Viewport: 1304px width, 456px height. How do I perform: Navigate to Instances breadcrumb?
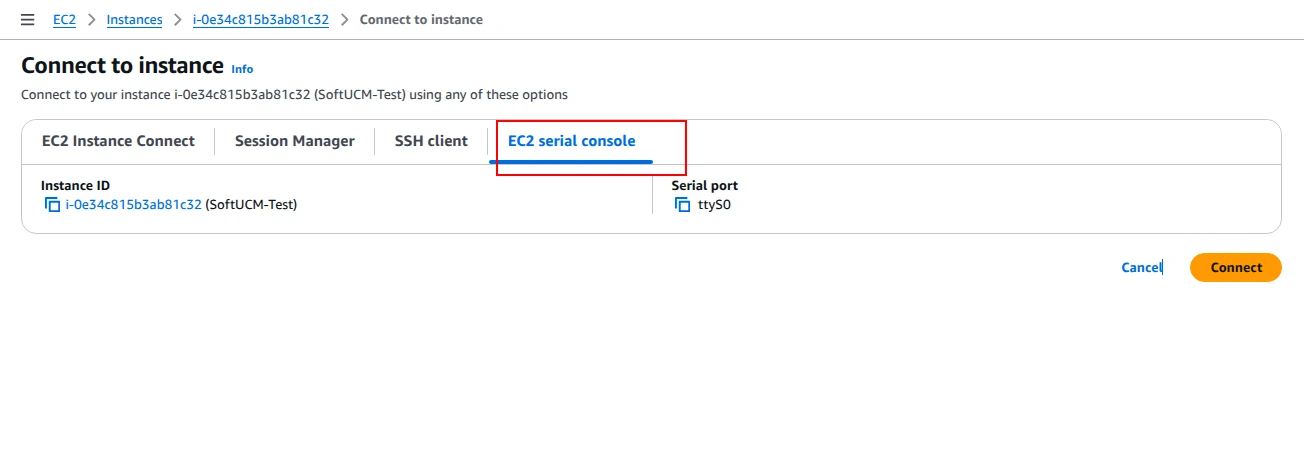point(134,19)
